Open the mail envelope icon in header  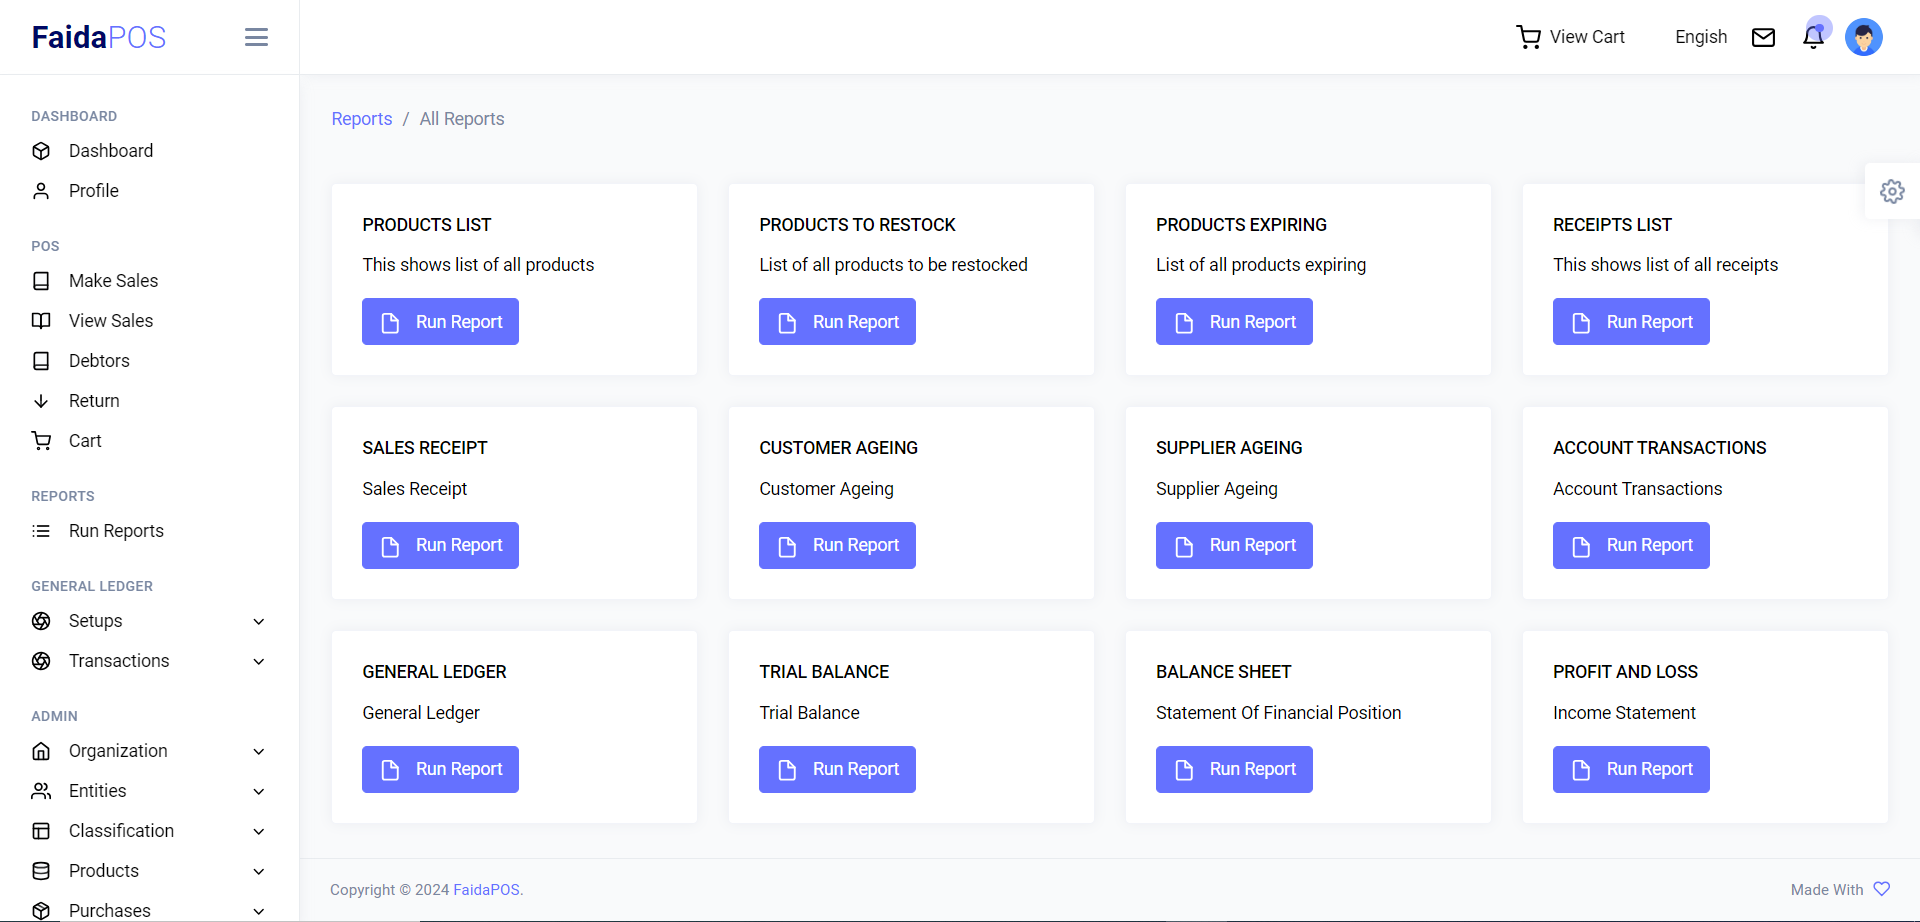1763,37
